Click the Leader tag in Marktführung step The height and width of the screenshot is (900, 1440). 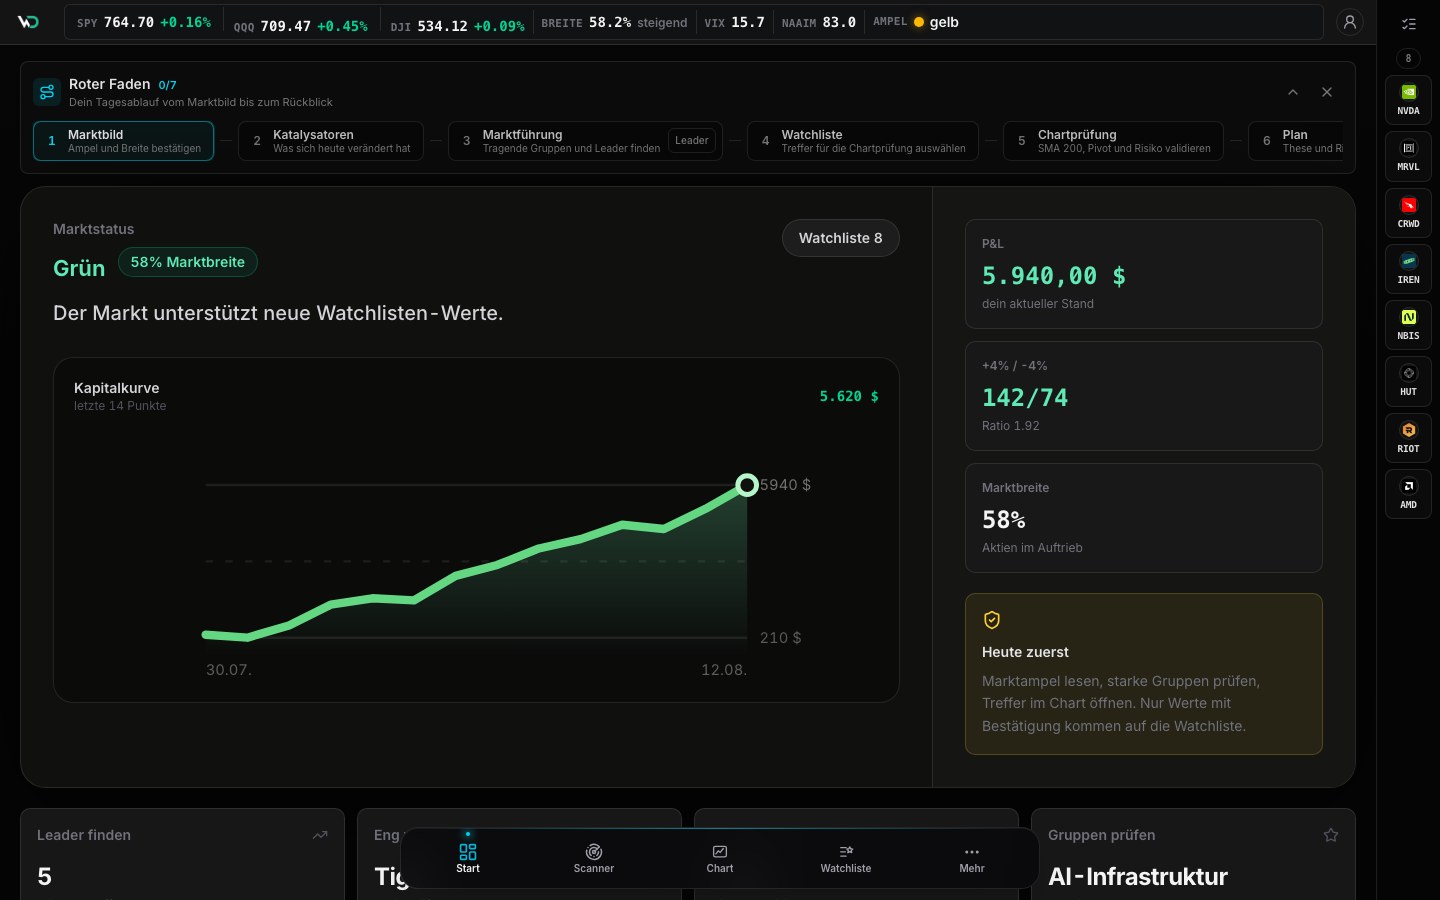coord(692,141)
